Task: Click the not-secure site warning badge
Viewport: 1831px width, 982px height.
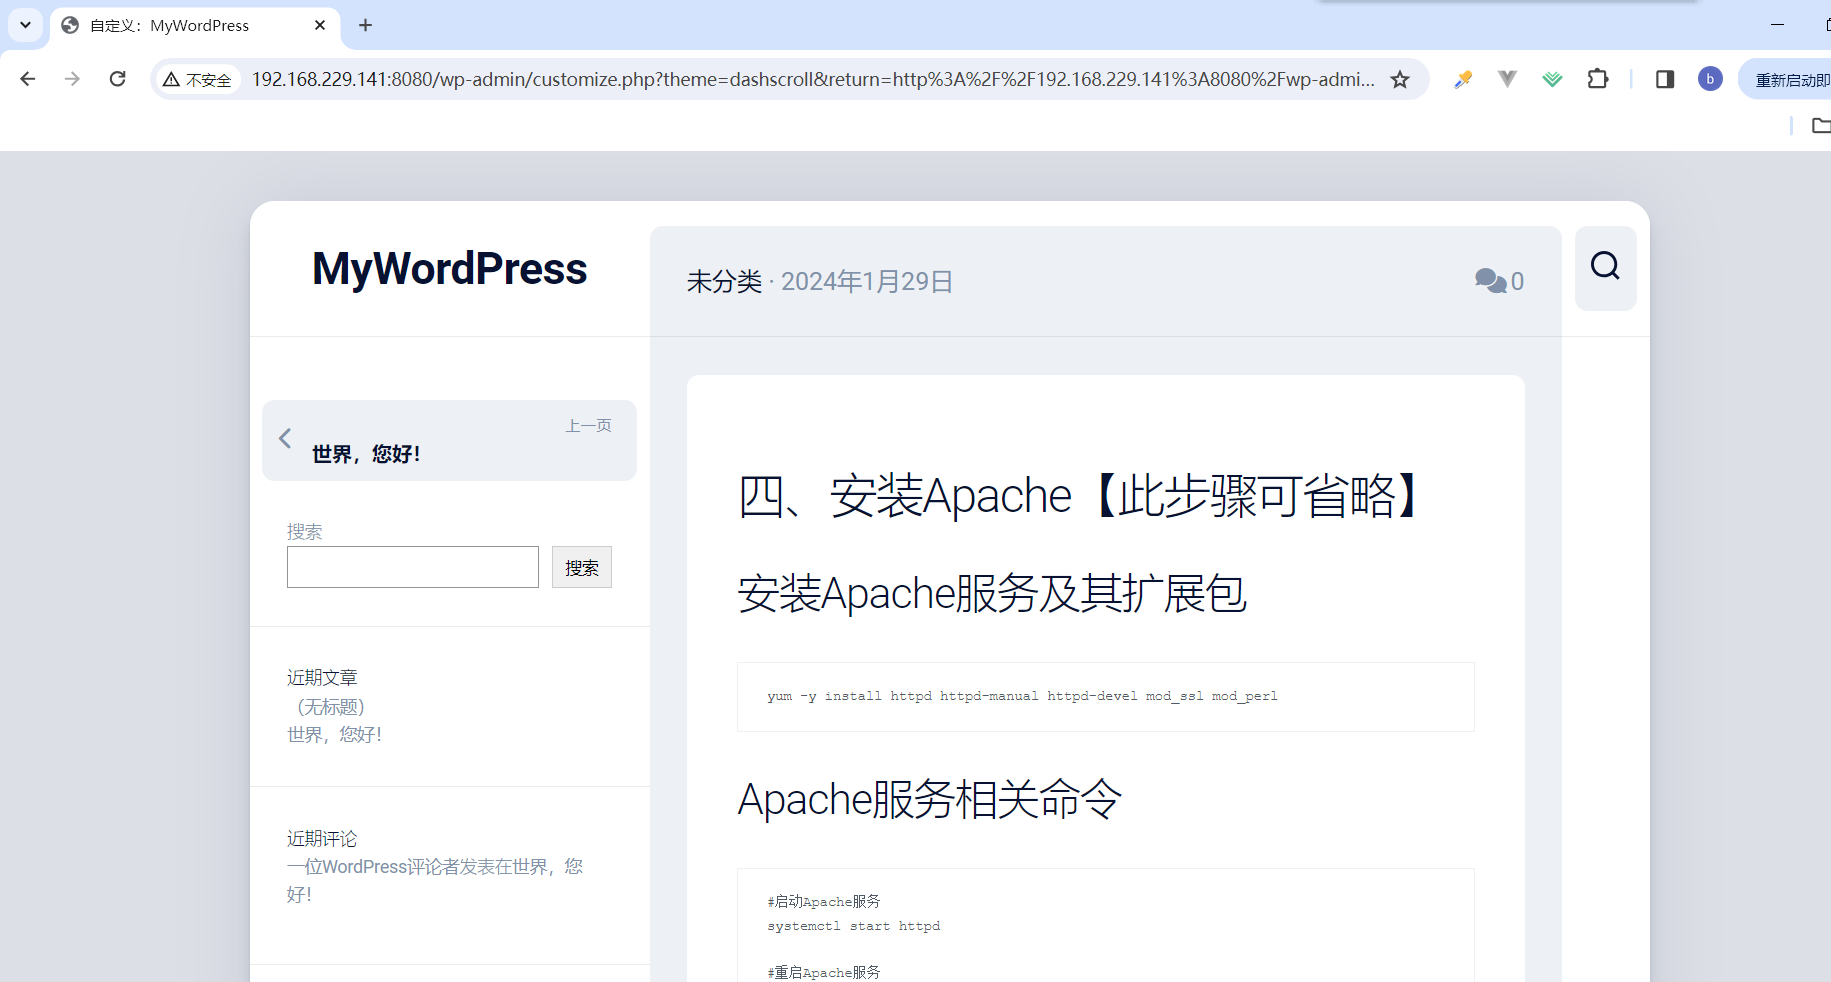Action: (x=198, y=79)
